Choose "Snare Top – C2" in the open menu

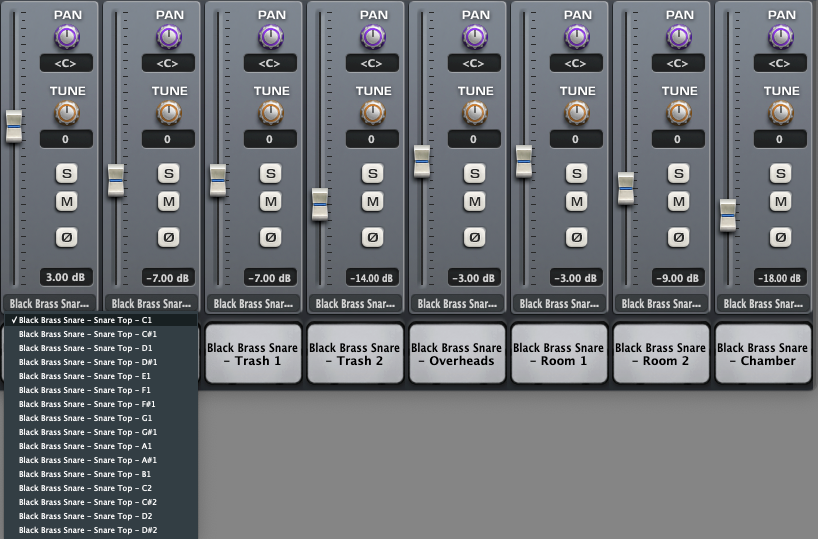[x=86, y=488]
